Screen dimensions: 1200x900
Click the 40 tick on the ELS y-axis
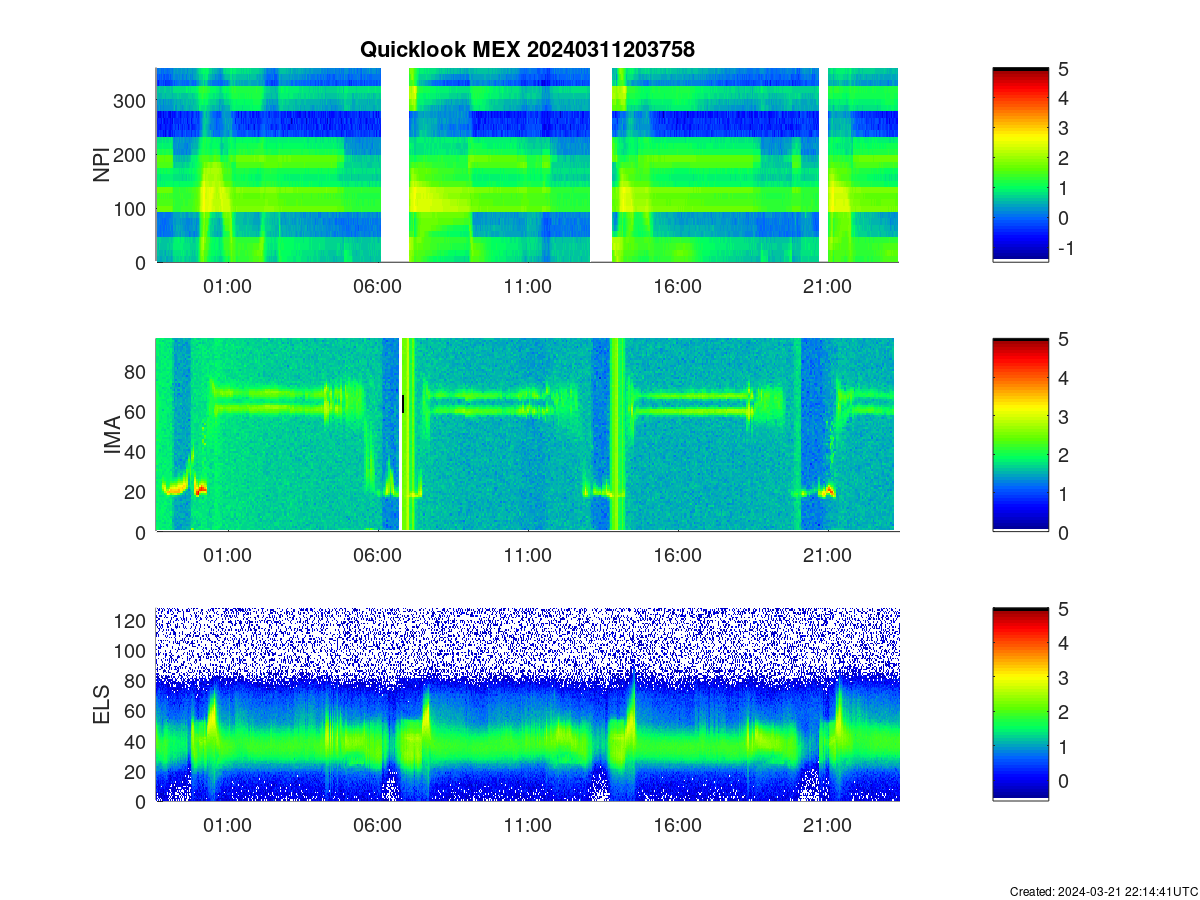click(x=137, y=741)
